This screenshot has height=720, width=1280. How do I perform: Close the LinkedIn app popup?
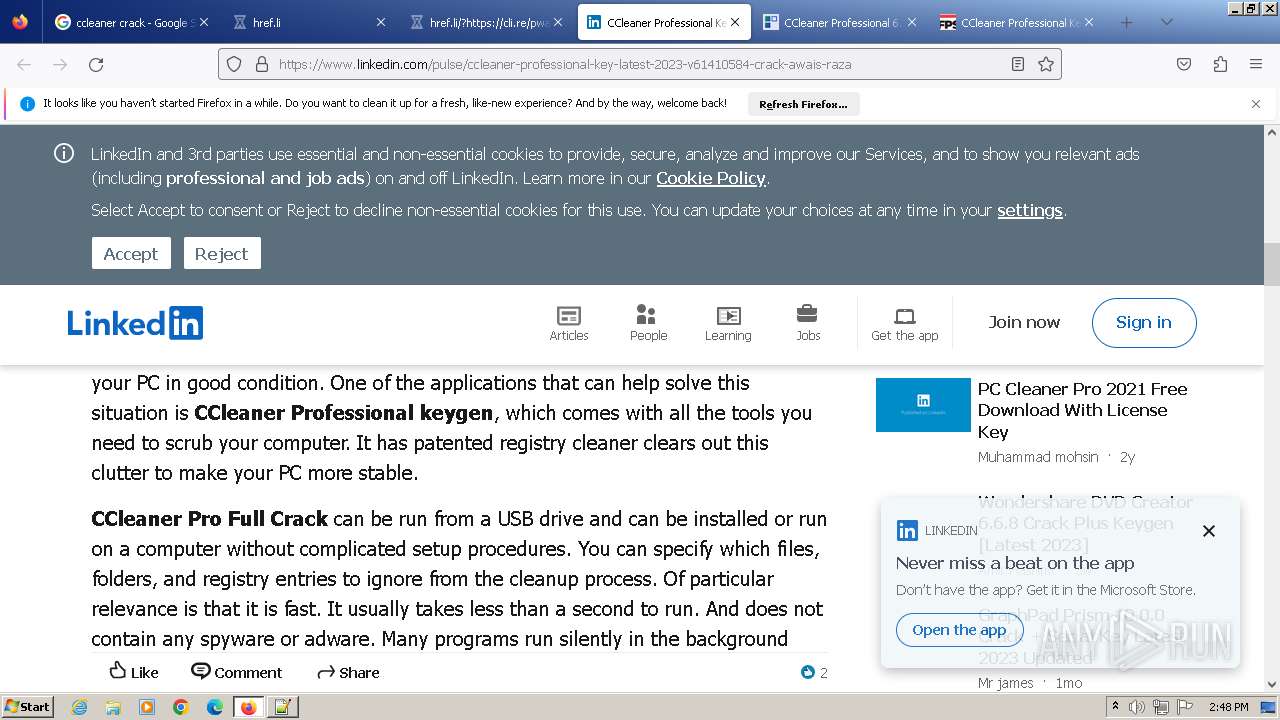coord(1209,531)
